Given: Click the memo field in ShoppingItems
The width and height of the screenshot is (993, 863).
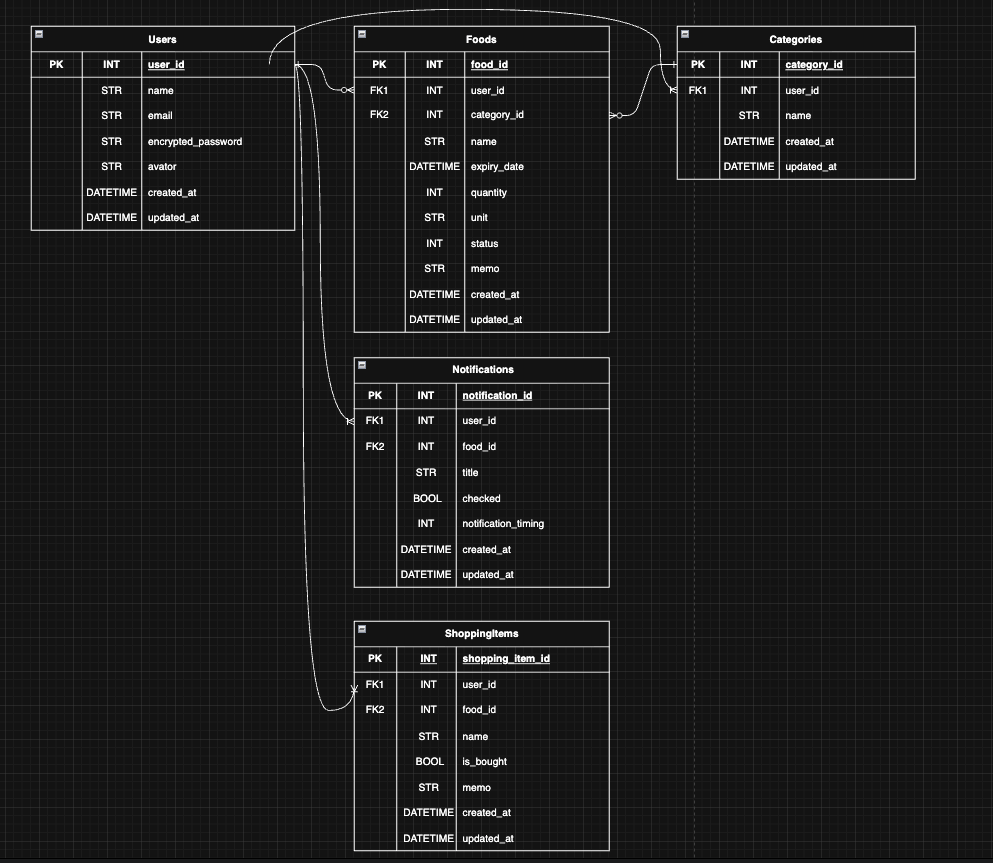Looking at the screenshot, I should click(476, 788).
